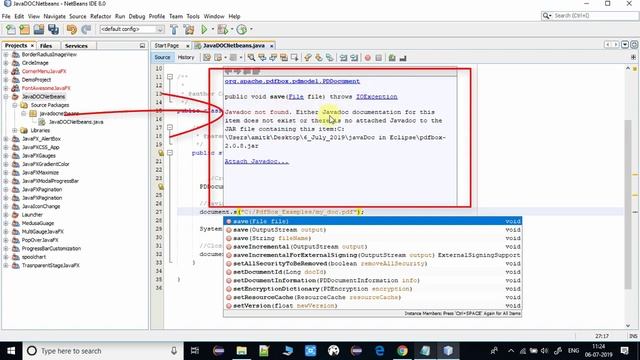The height and width of the screenshot is (360, 640).
Task: Follow the IOException link in Javadoc popup
Action: coord(376,97)
